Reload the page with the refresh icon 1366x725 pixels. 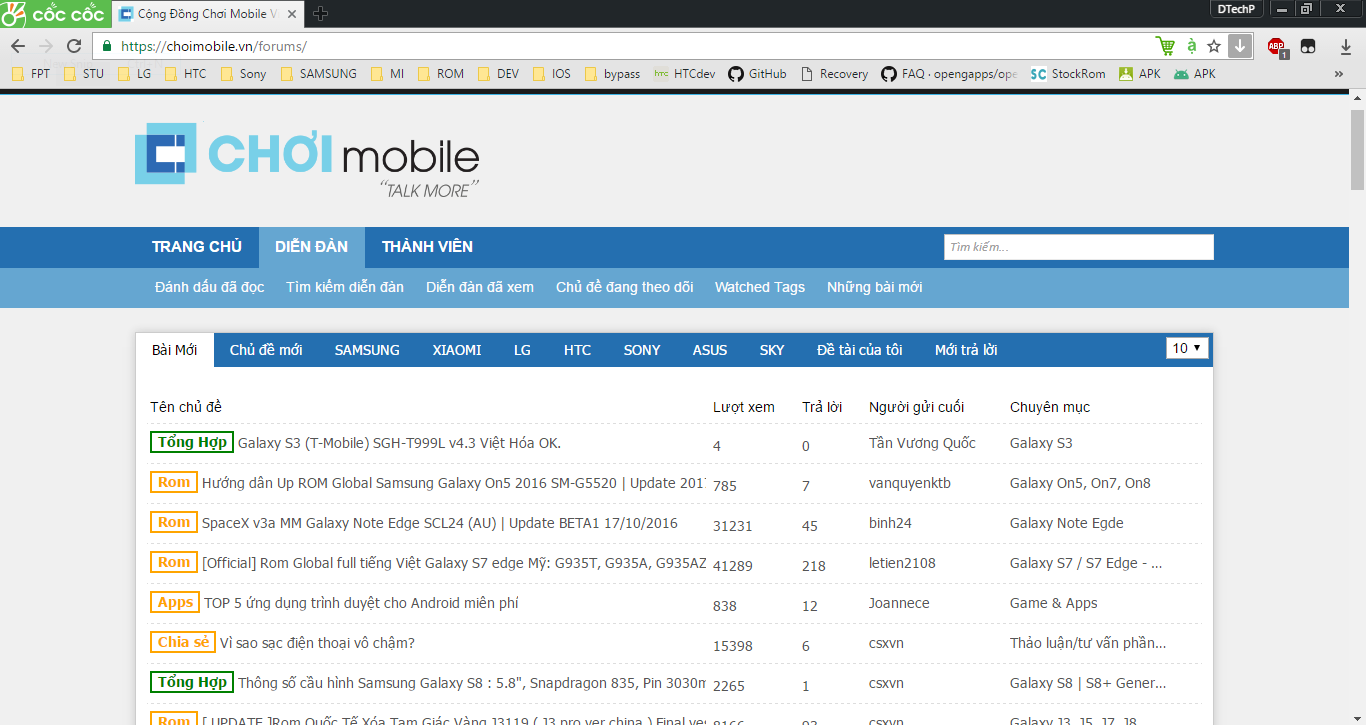click(74, 46)
